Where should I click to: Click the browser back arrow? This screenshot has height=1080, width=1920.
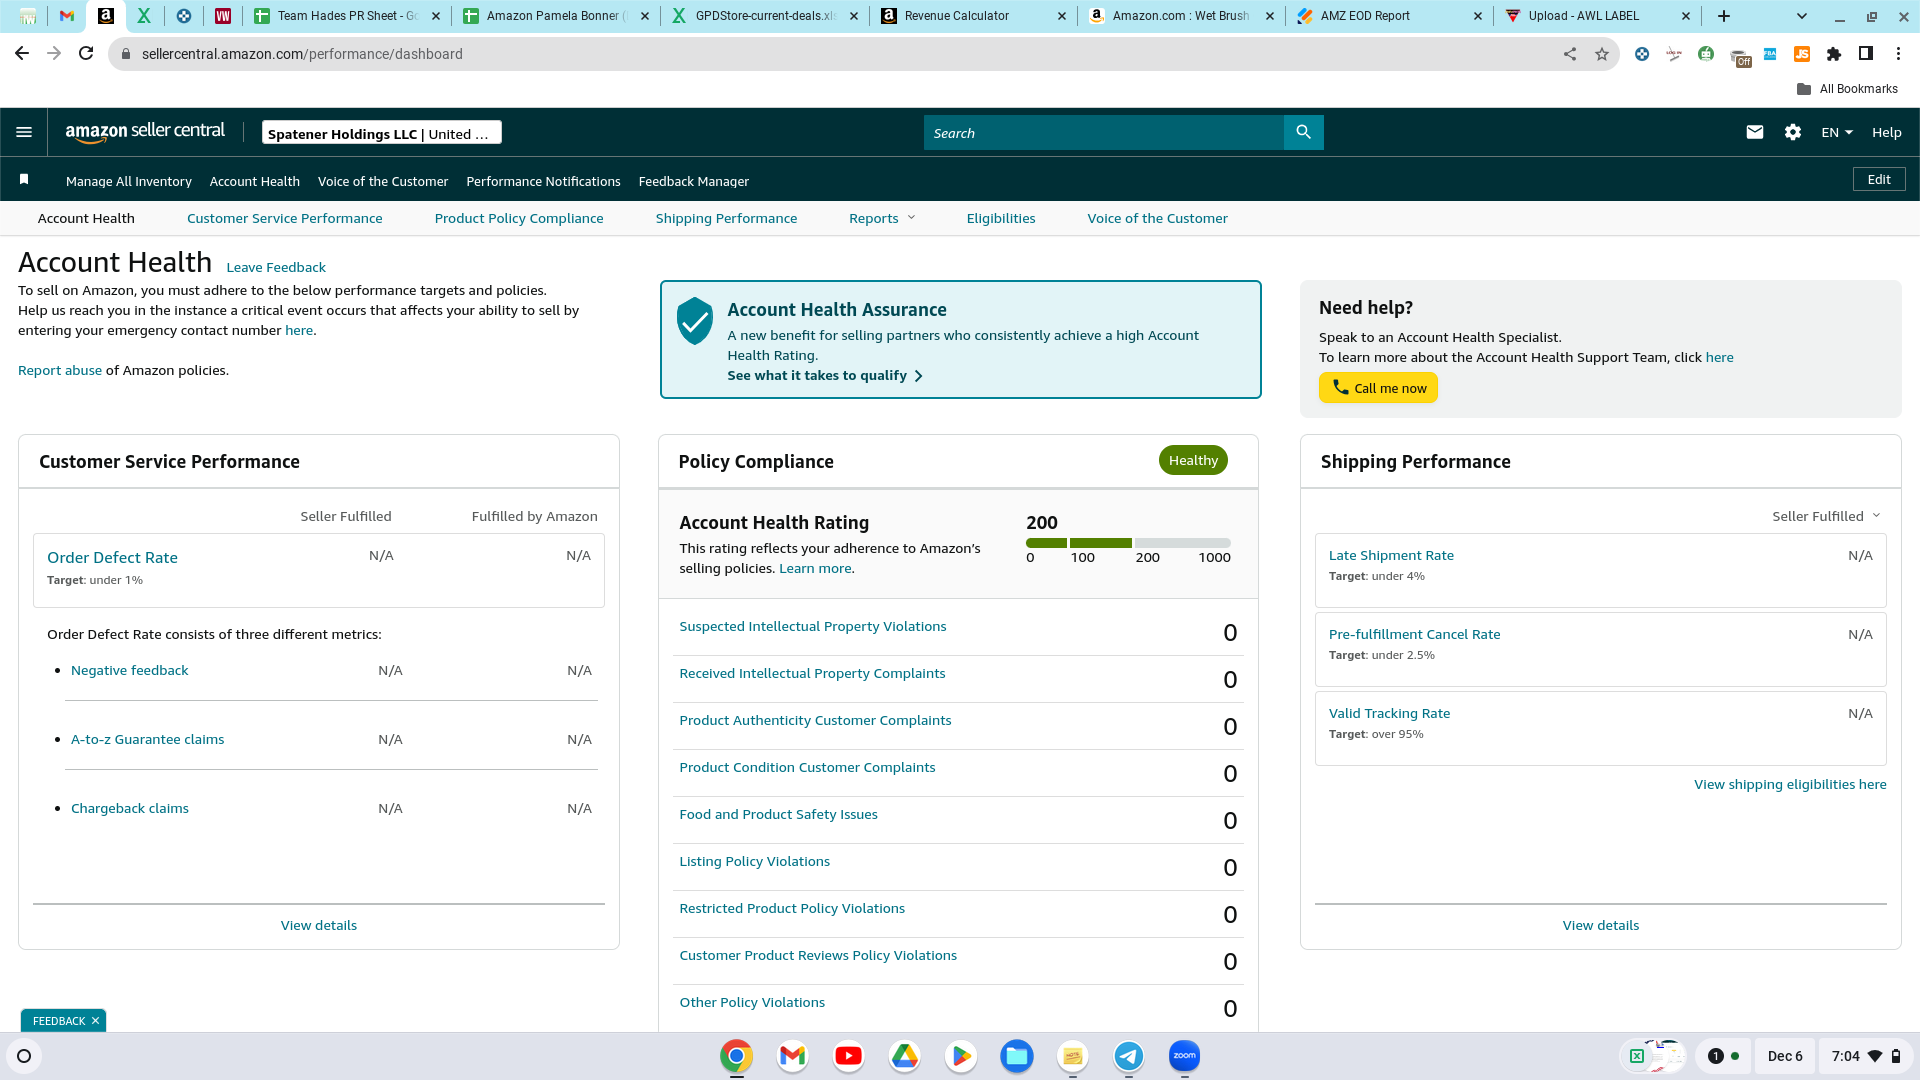22,54
